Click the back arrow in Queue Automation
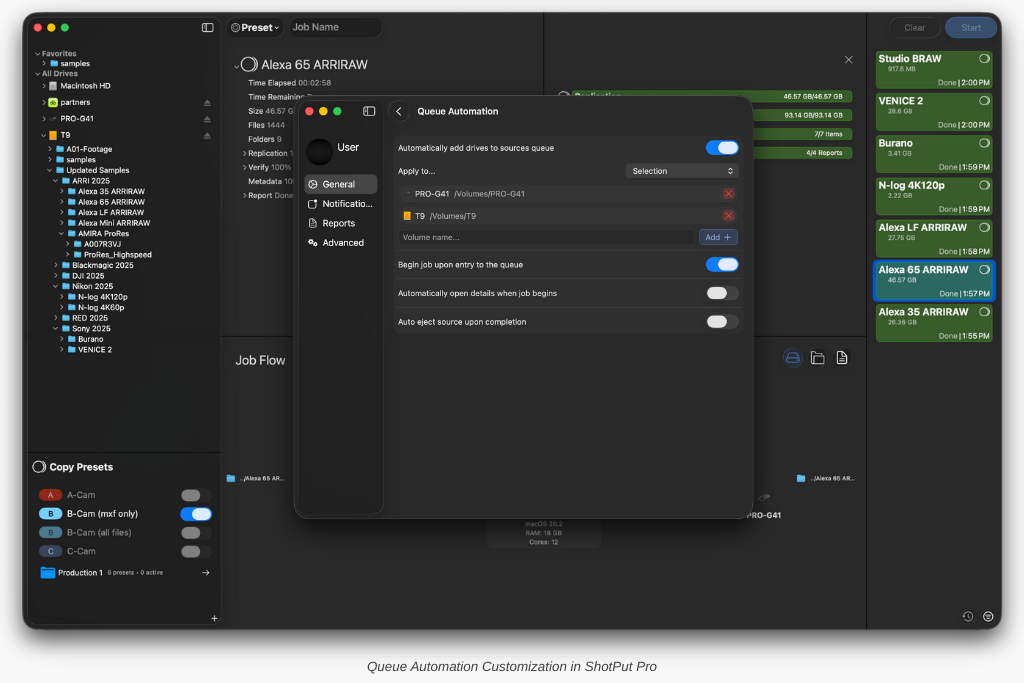Screen dimensions: 1024x683 [x=399, y=112]
